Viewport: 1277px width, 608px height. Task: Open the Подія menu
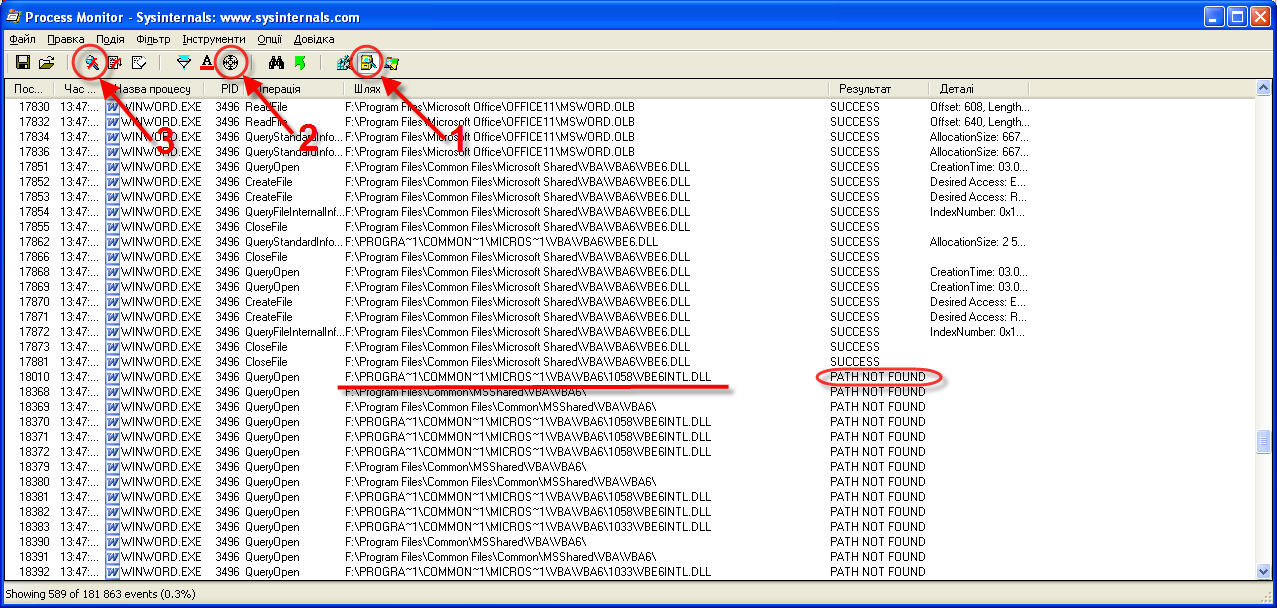(x=110, y=39)
